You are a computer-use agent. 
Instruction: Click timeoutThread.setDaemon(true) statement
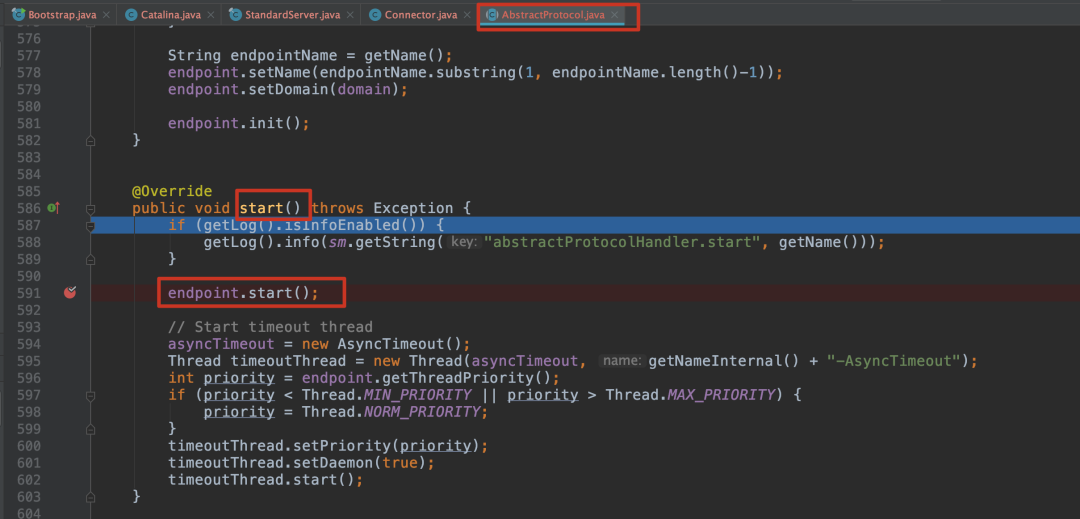(x=301, y=463)
